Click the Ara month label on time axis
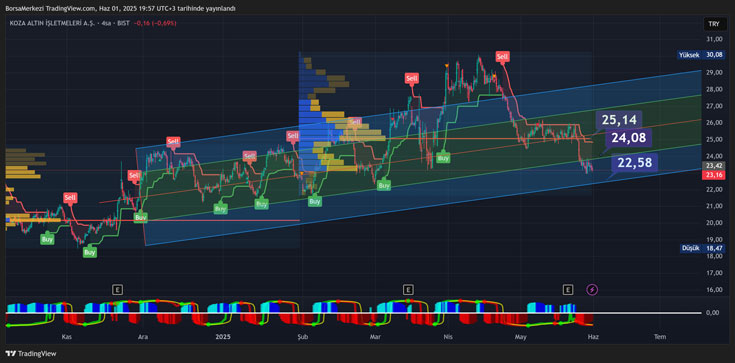735x363 pixels. tap(143, 336)
